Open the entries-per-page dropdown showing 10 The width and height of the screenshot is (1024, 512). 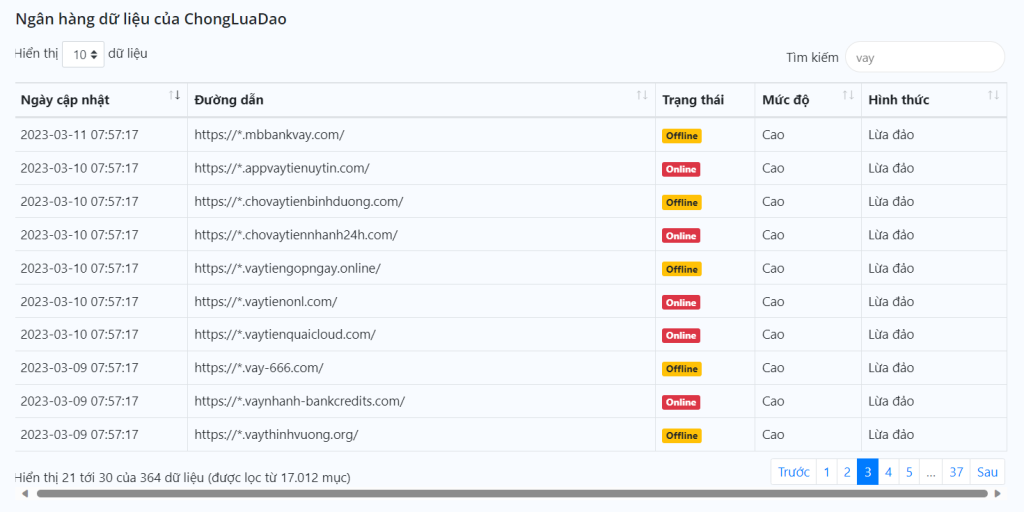[83, 55]
